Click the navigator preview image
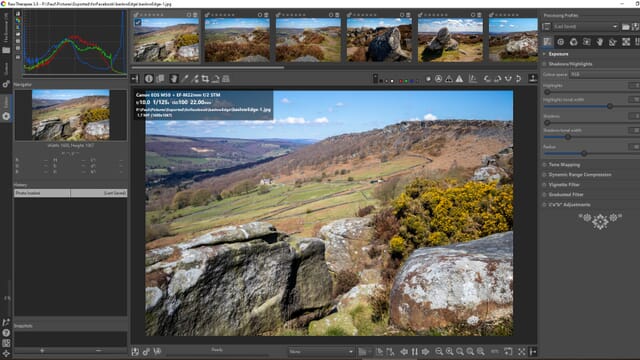 click(x=71, y=115)
